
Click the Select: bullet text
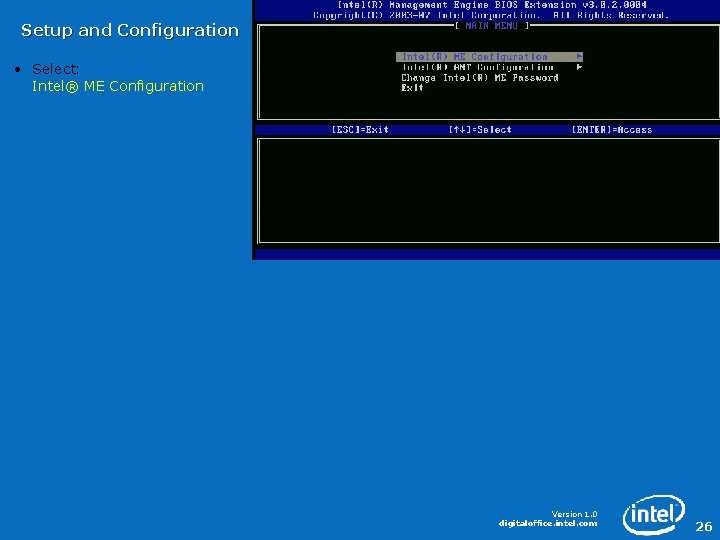(x=56, y=69)
